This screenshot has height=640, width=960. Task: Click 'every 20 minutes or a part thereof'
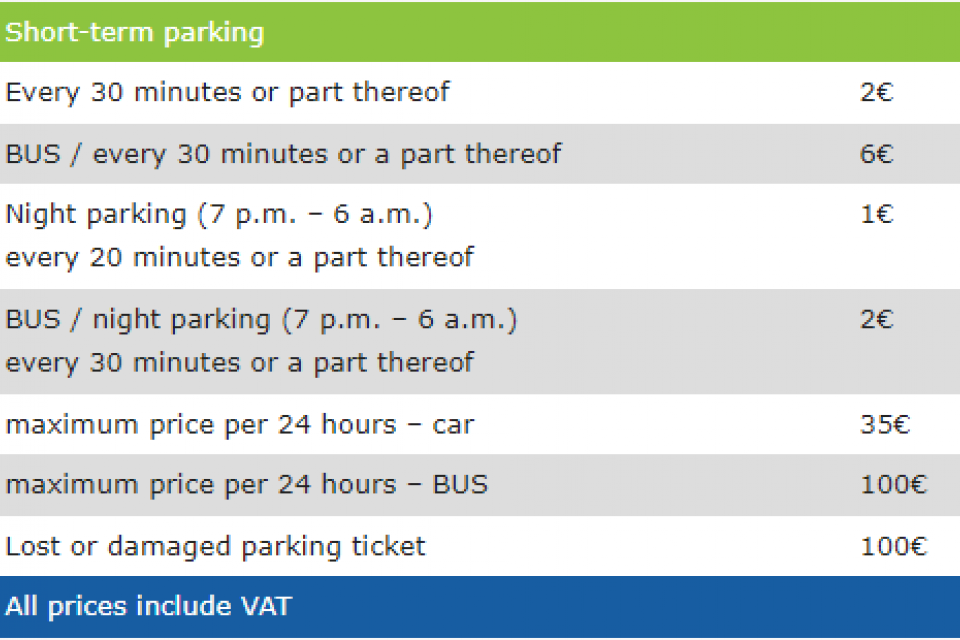pyautogui.click(x=239, y=257)
